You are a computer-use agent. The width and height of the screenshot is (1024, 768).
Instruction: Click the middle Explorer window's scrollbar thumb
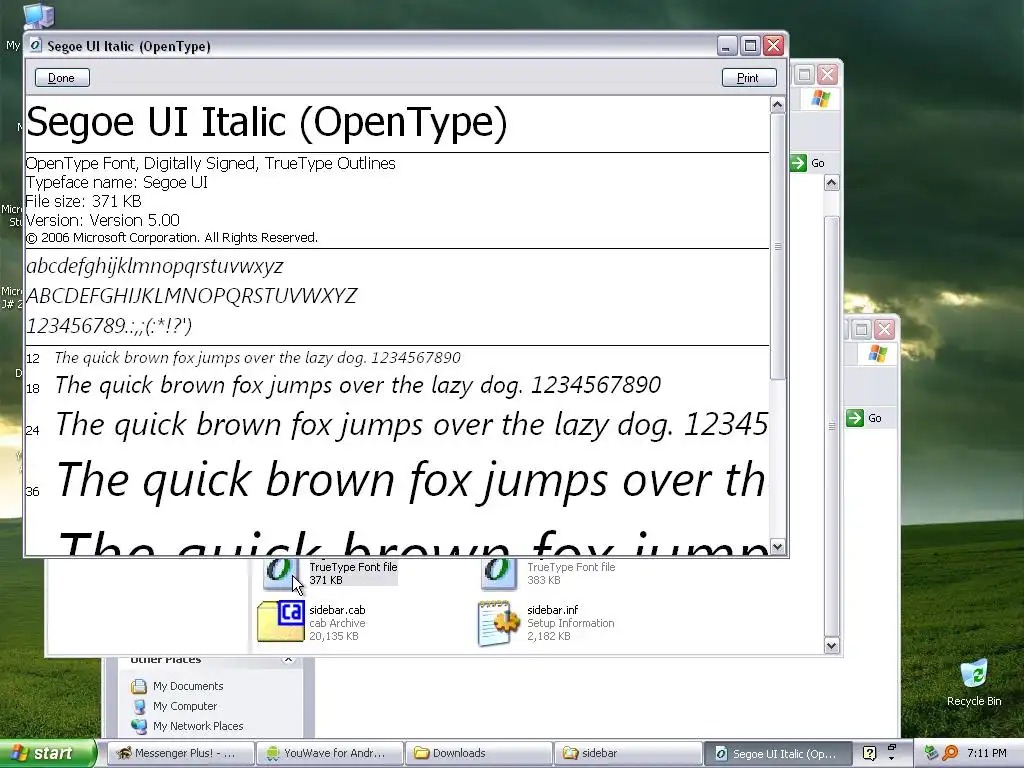click(831, 426)
